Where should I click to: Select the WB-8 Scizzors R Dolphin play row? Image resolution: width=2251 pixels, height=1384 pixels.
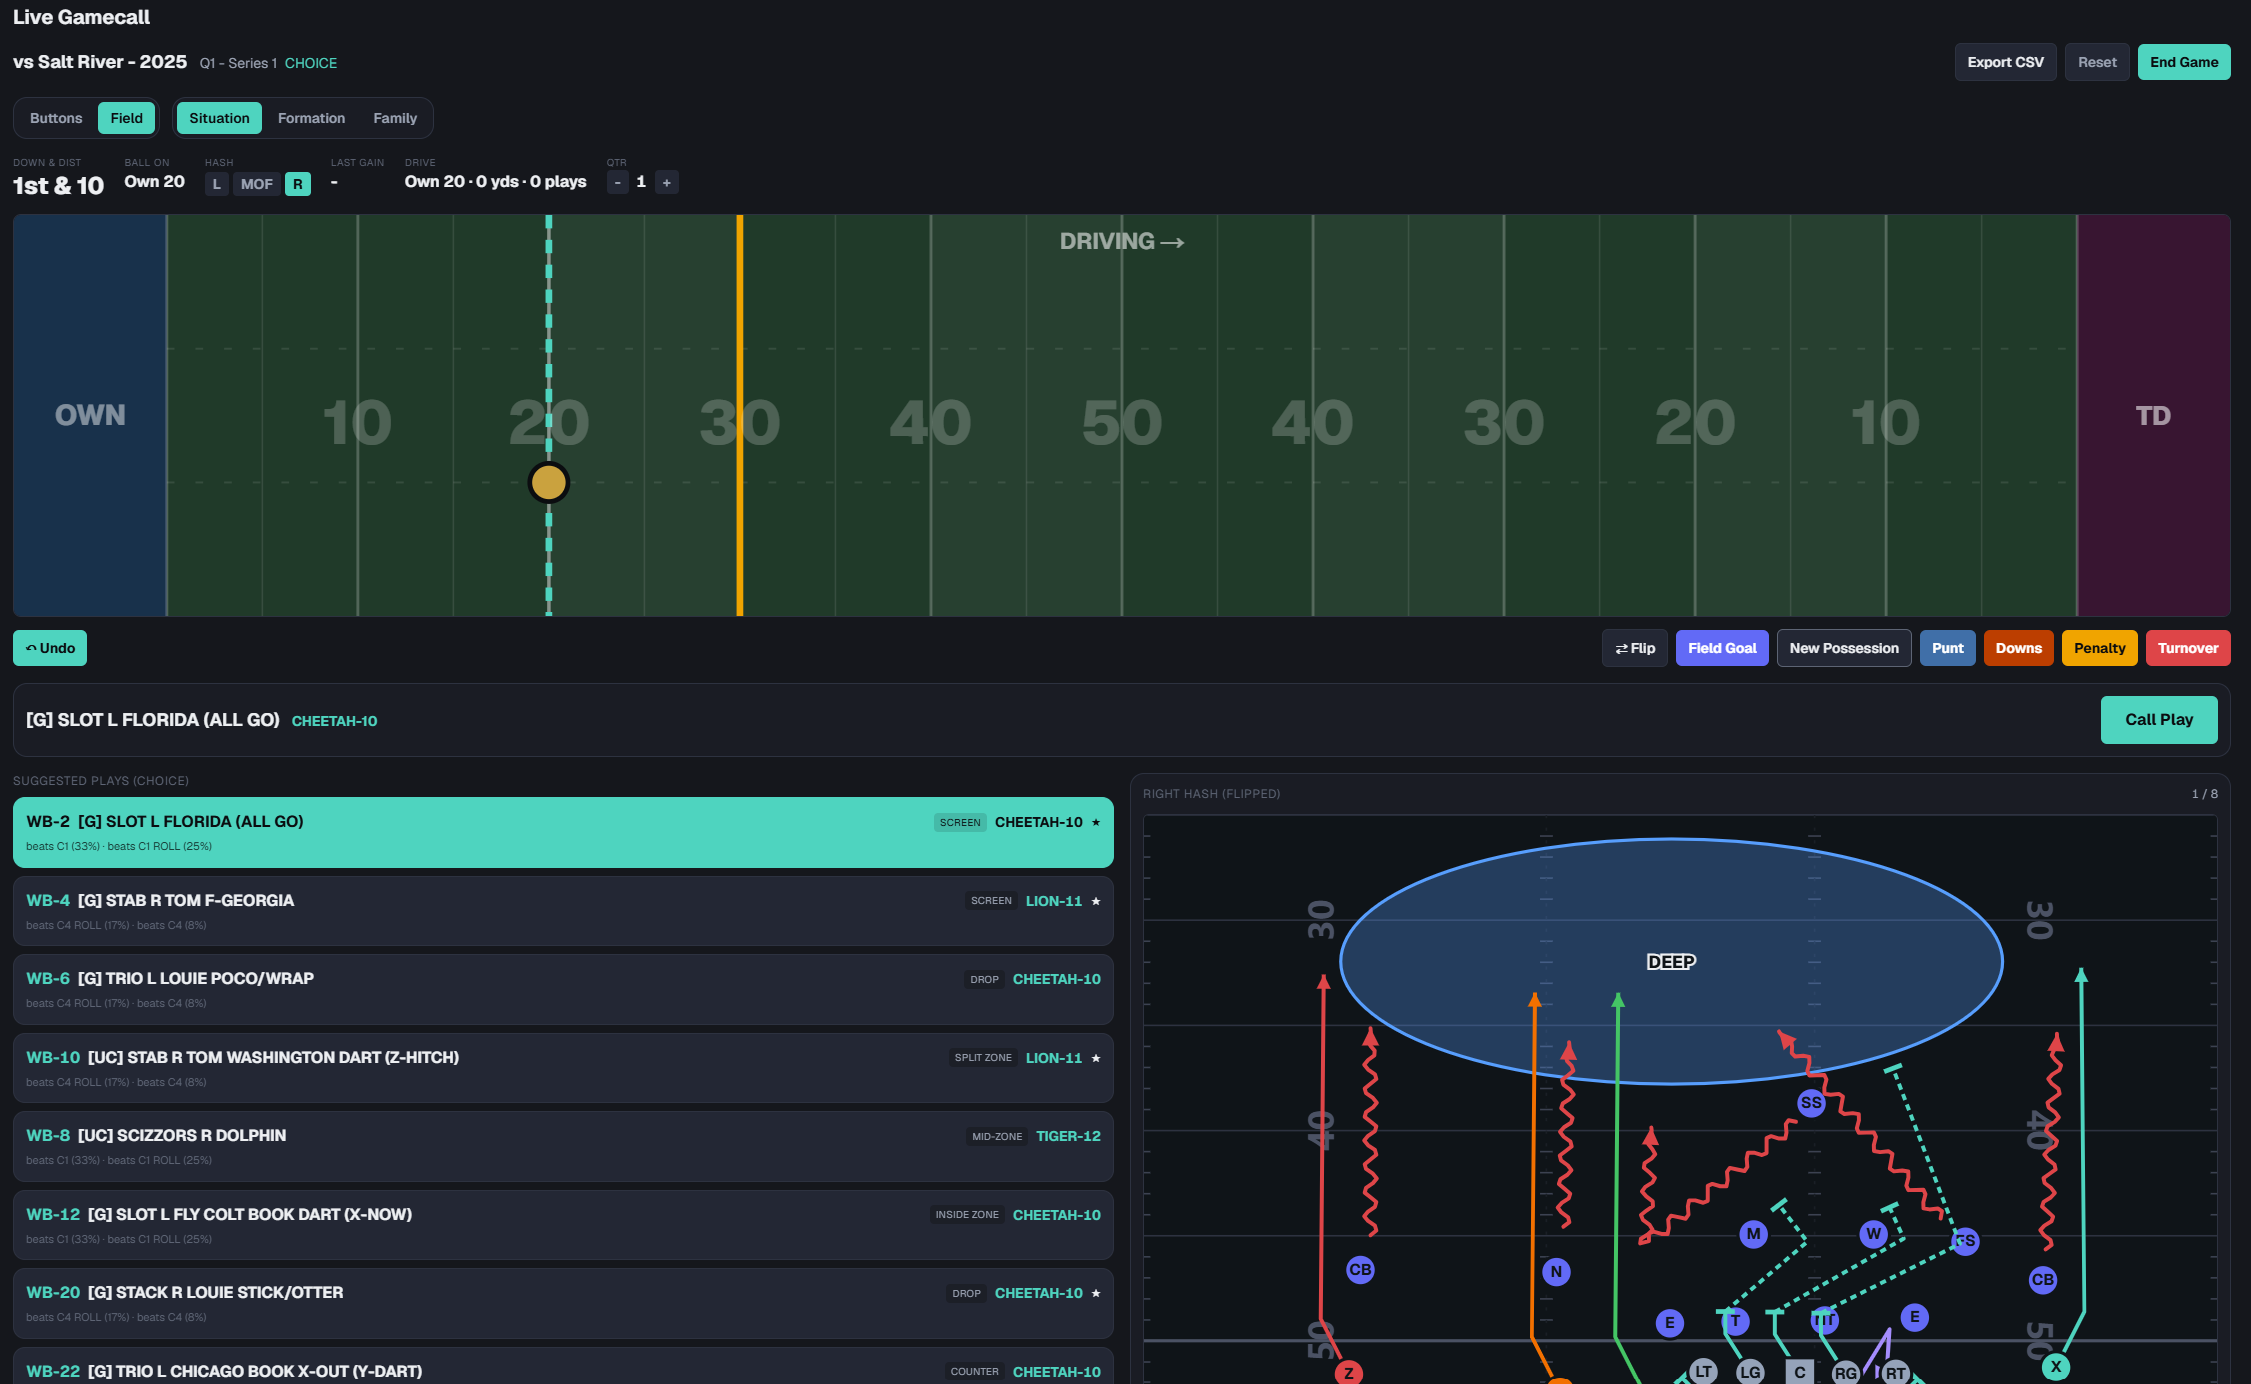click(563, 1146)
